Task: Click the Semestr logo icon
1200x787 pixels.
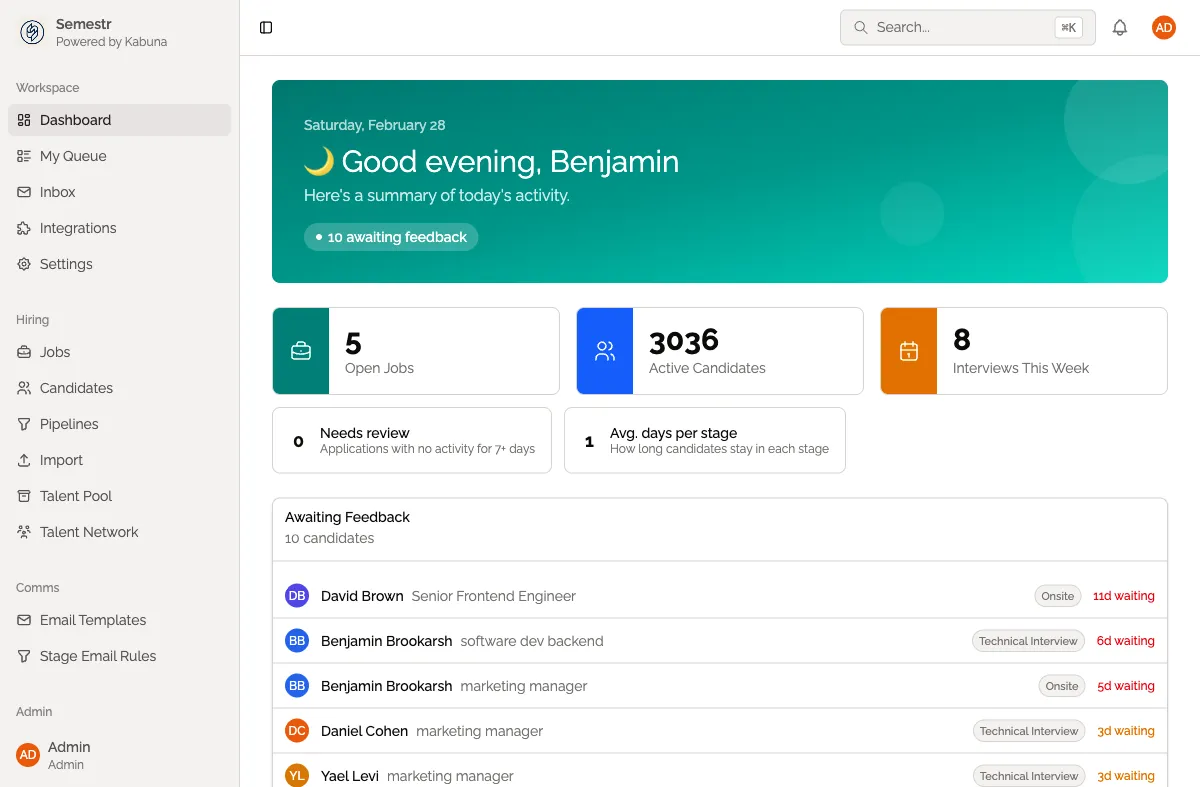Action: tap(32, 33)
